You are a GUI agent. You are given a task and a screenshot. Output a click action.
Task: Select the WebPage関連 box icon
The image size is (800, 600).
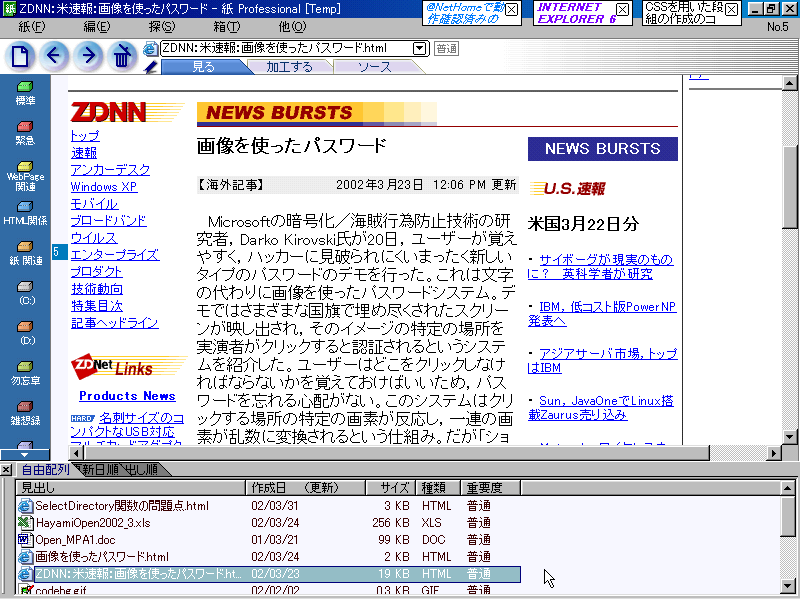[x=25, y=168]
